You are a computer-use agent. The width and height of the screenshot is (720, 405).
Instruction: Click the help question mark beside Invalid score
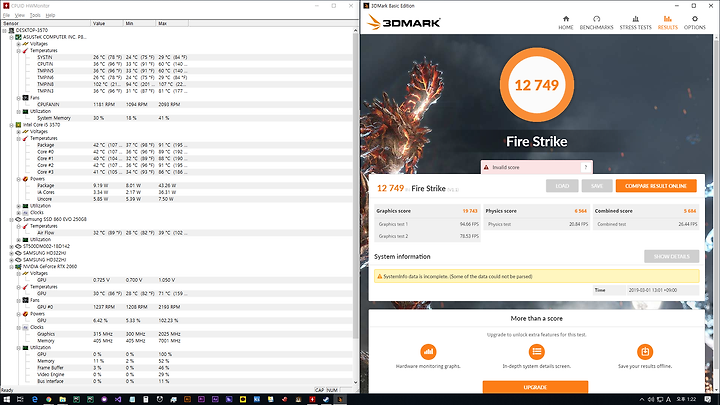(585, 167)
